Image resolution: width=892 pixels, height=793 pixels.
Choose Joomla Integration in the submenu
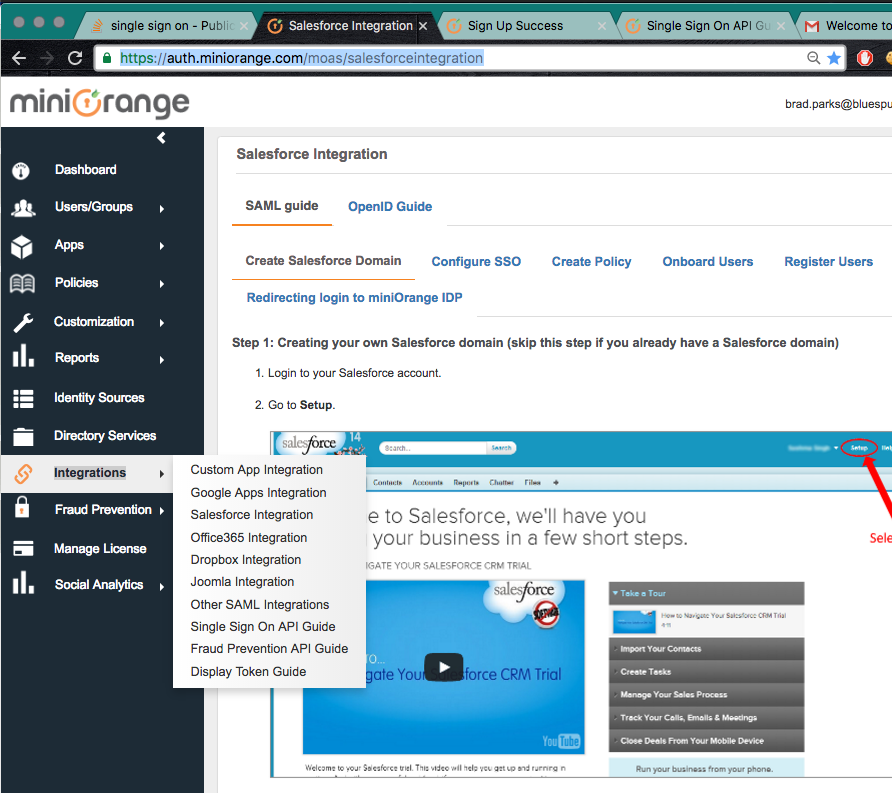[x=242, y=582]
